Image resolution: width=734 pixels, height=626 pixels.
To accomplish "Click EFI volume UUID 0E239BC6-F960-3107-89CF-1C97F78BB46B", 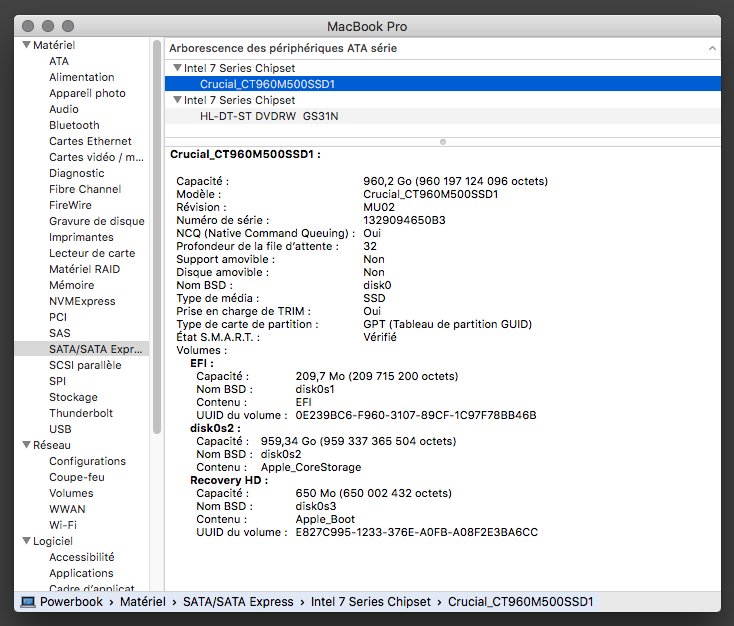I will pyautogui.click(x=416, y=415).
